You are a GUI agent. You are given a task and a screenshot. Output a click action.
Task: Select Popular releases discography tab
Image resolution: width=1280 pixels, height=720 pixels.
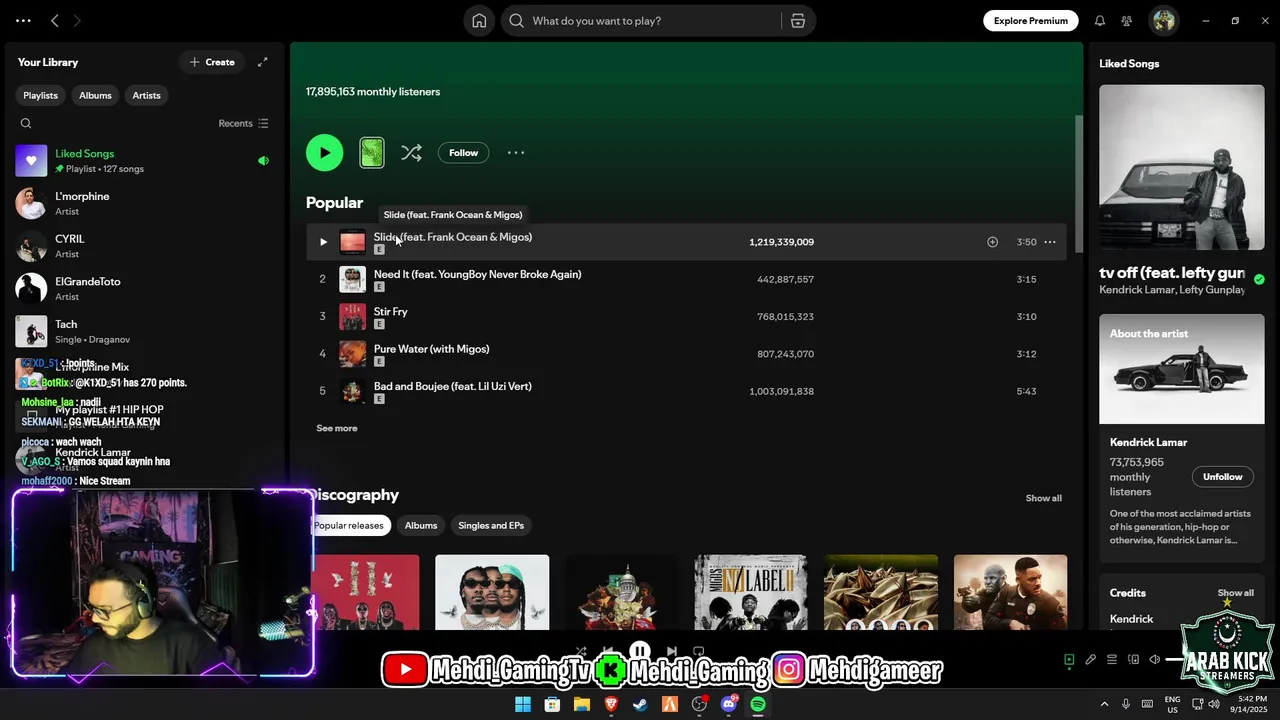349,525
